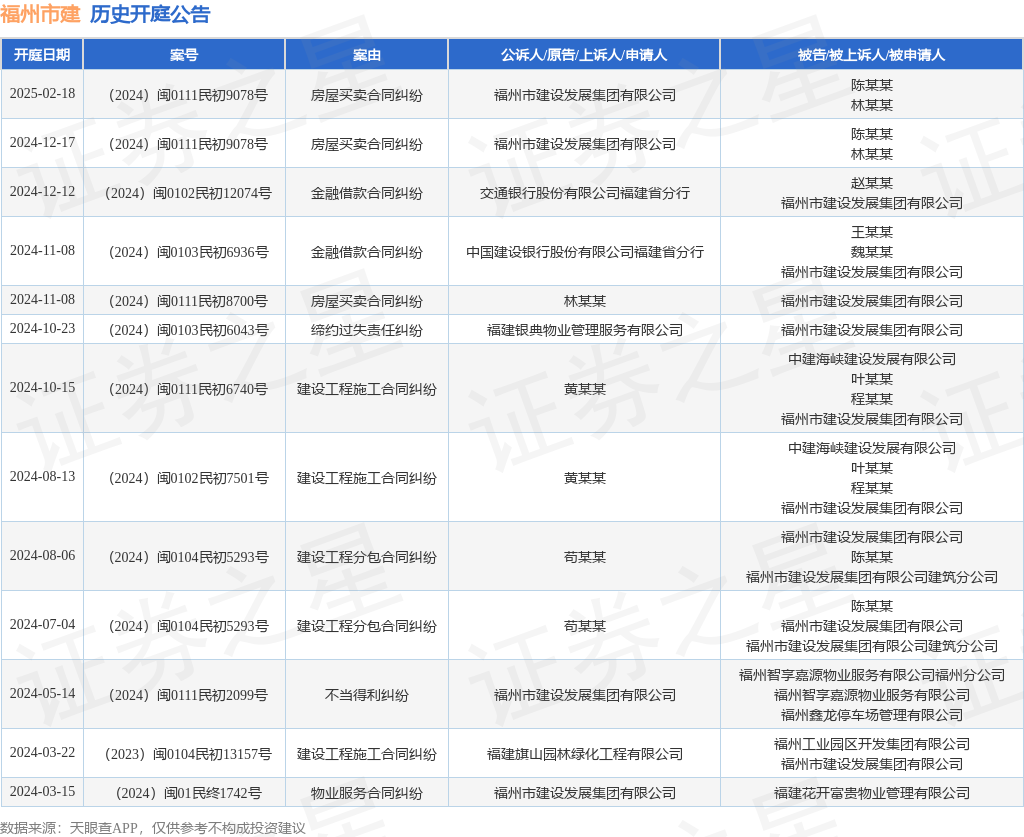This screenshot has height=837, width=1024.
Task: Click plaintiff 福建旗山园林绿化工程有限公司
Action: click(584, 754)
